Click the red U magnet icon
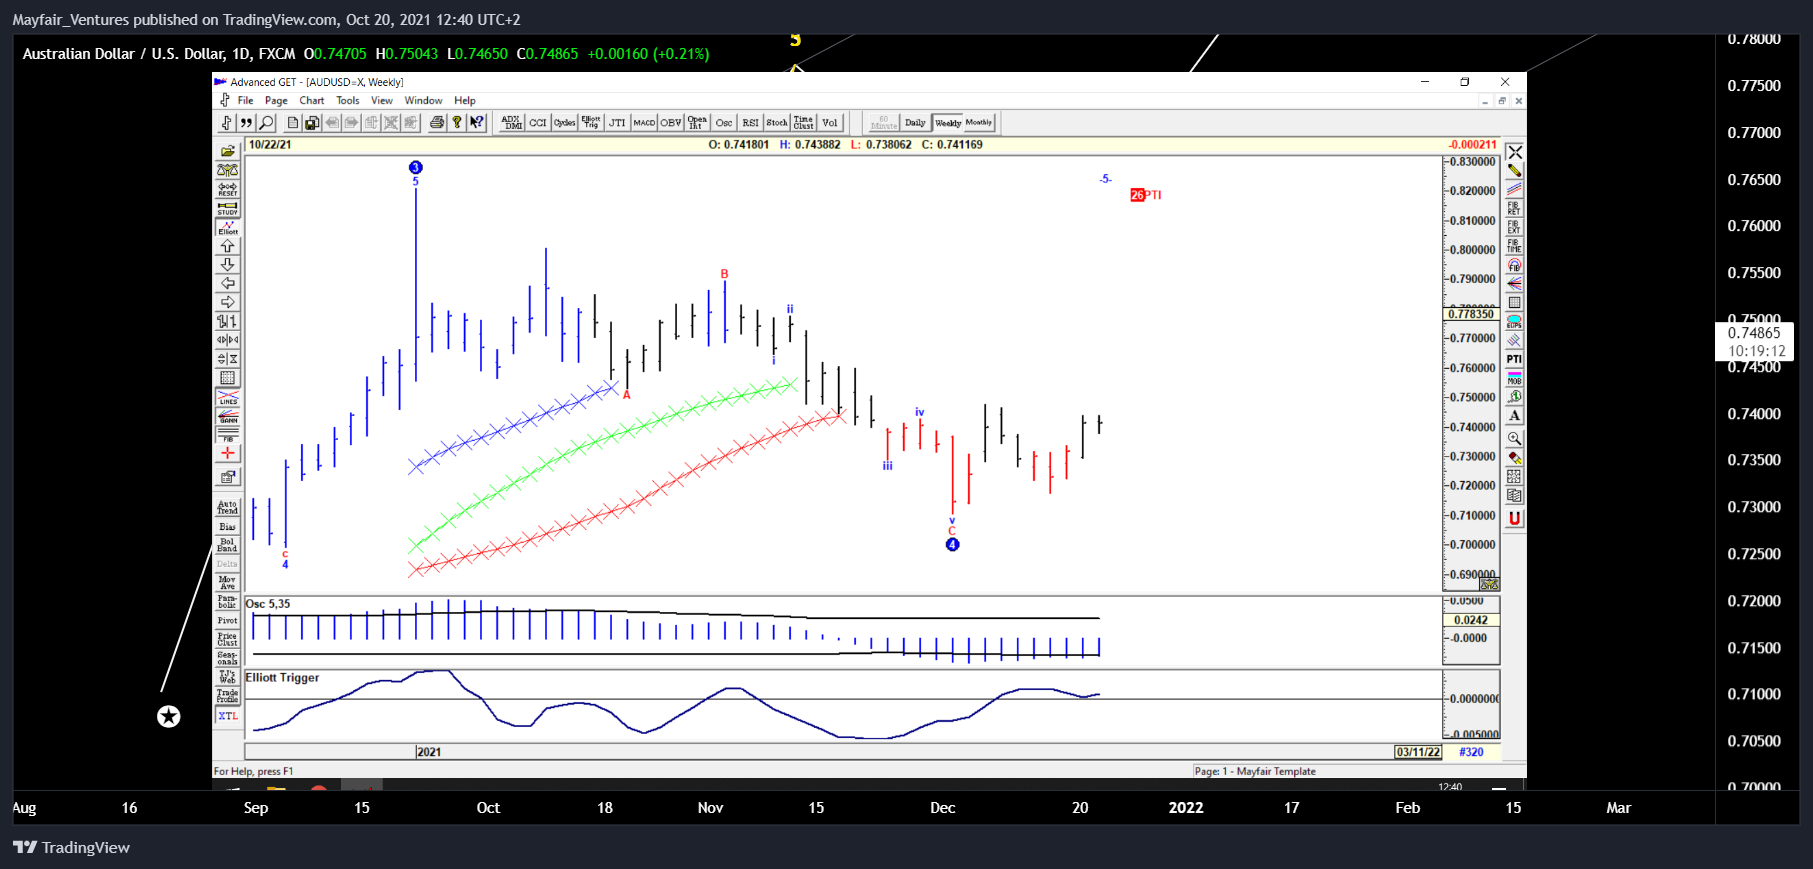Image resolution: width=1813 pixels, height=869 pixels. pyautogui.click(x=1514, y=518)
